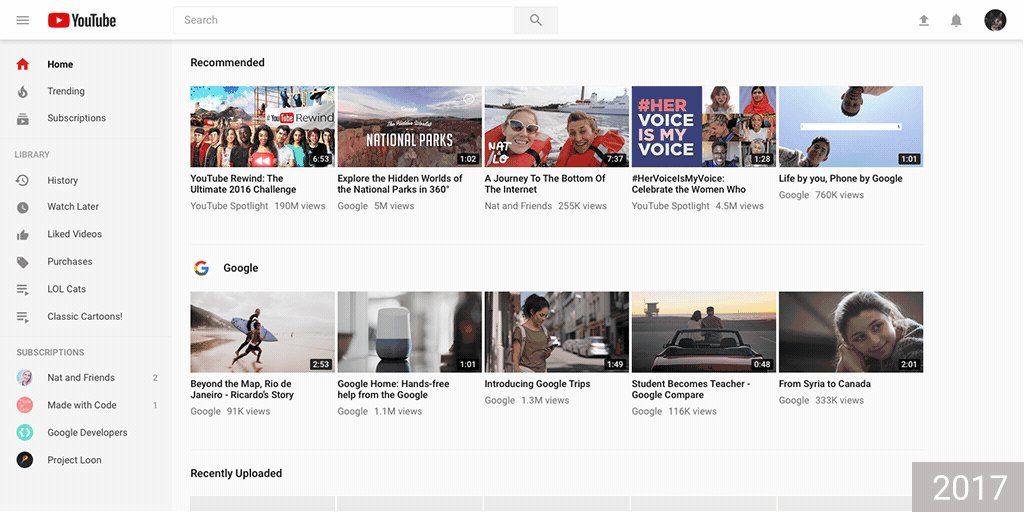This screenshot has width=1024, height=512.
Task: Open the hamburger guide menu
Action: (23, 20)
